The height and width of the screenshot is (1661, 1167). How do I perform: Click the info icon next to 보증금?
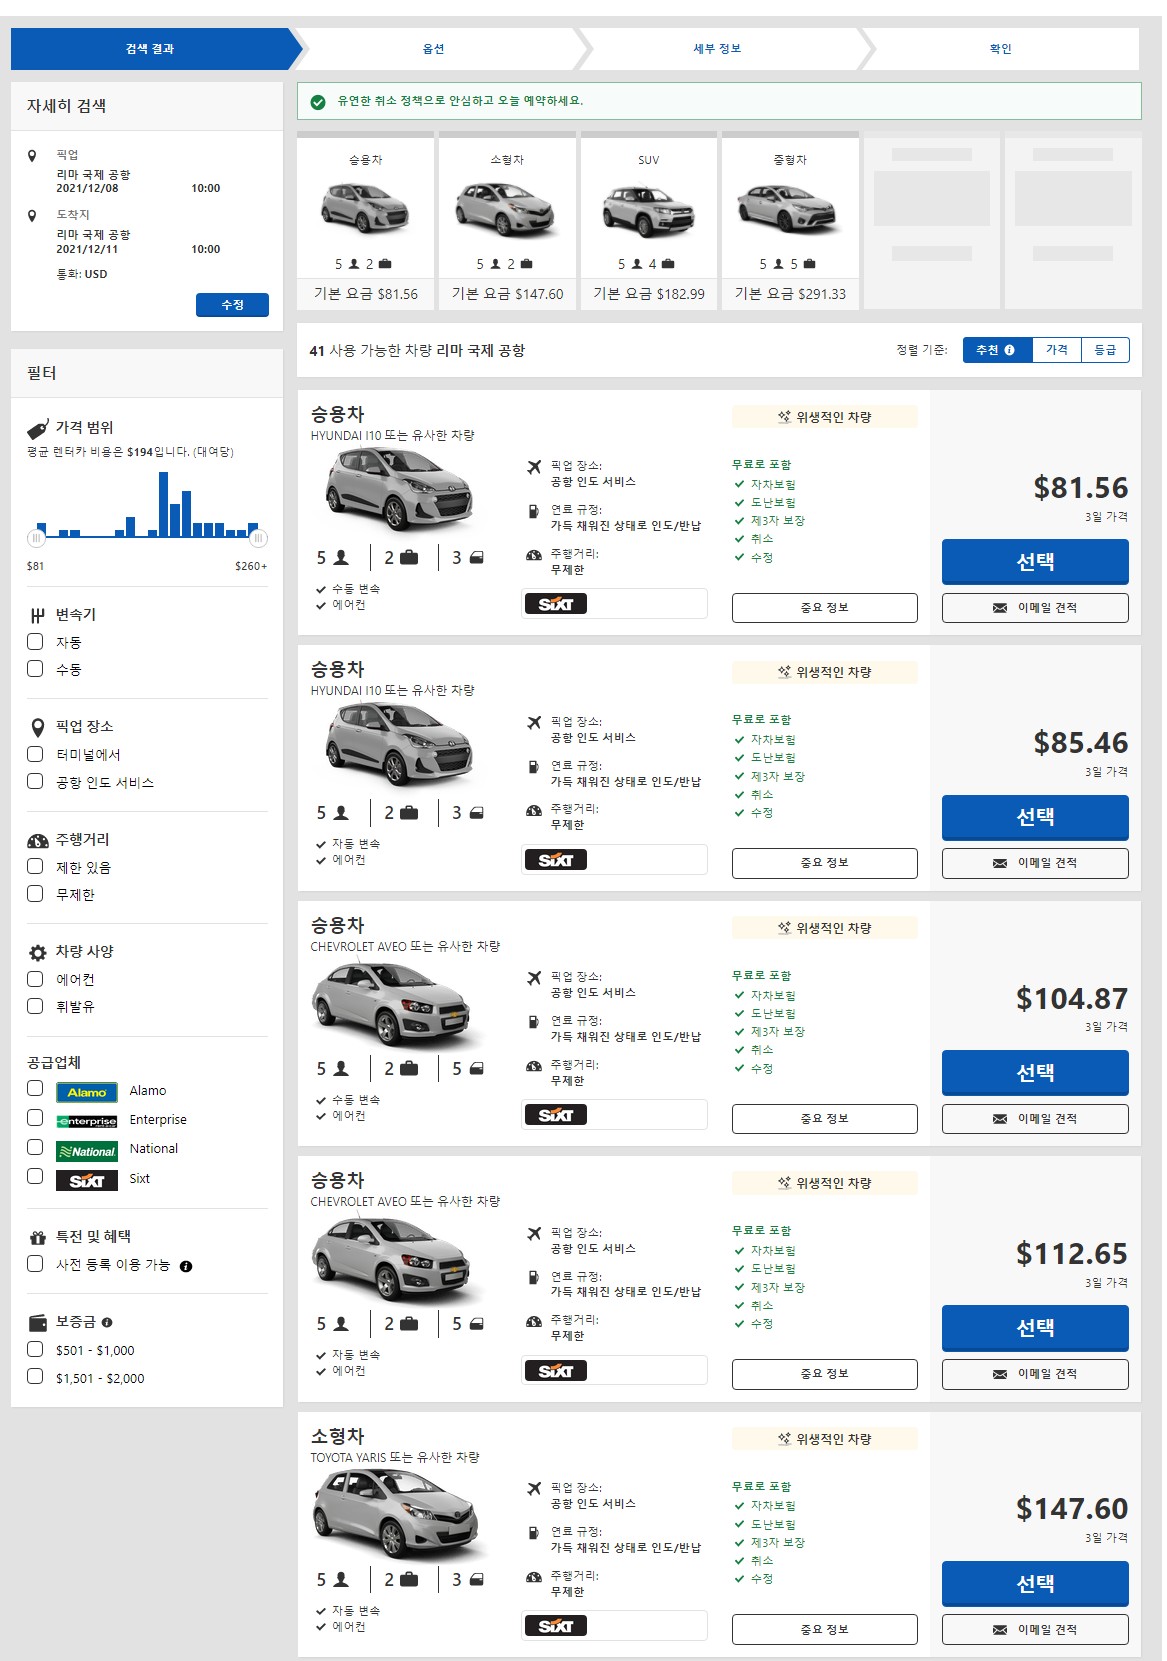click(x=107, y=1322)
